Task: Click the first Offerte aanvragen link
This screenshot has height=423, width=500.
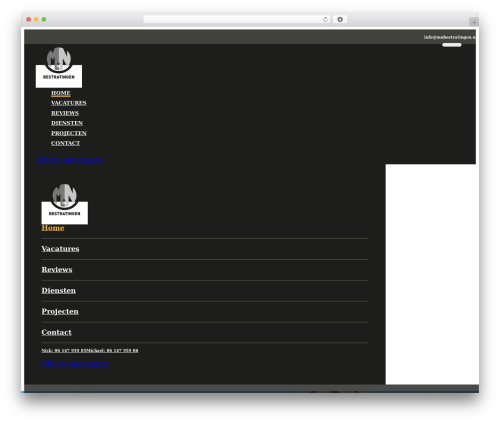Action: tap(69, 159)
